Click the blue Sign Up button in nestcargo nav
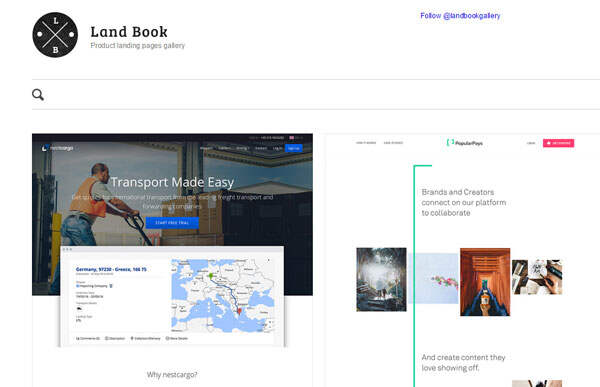This screenshot has width=600, height=387. point(293,148)
